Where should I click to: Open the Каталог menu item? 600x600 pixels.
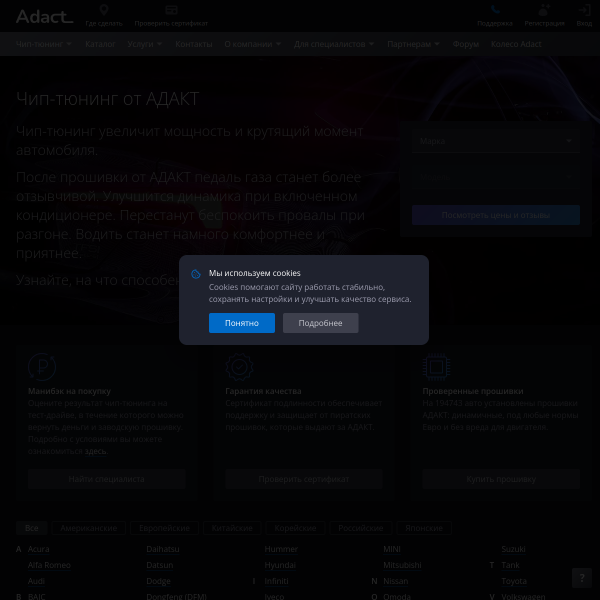[100, 44]
